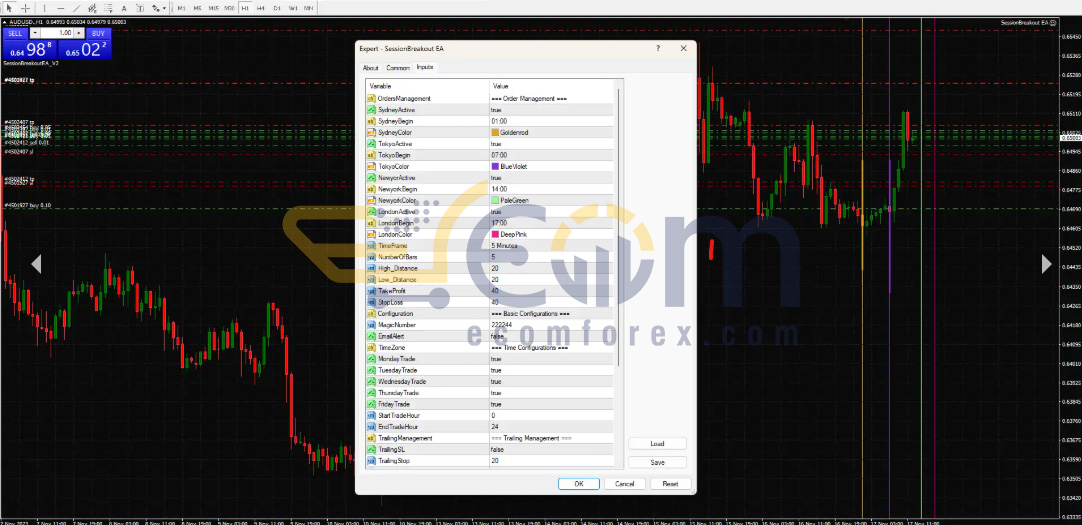The height and width of the screenshot is (525, 1082).
Task: Click the SydneyBegin string icon
Action: point(371,121)
